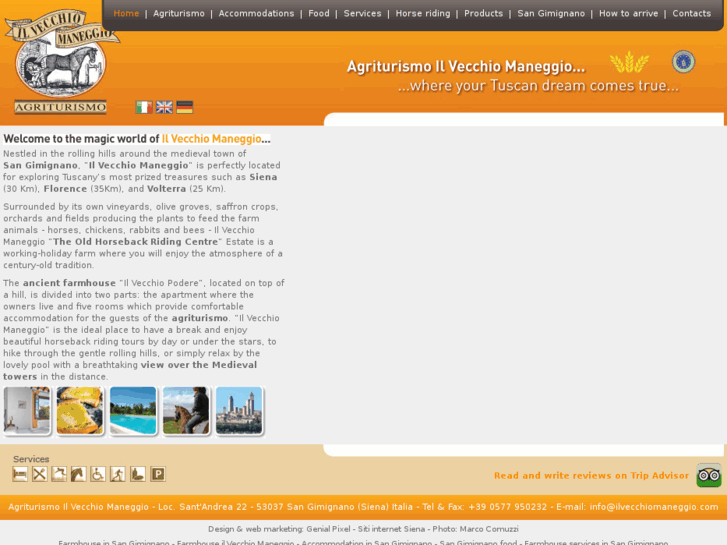Screen dimensions: 727x545
Task: Click the bed accommodation service icon
Action: pos(20,474)
